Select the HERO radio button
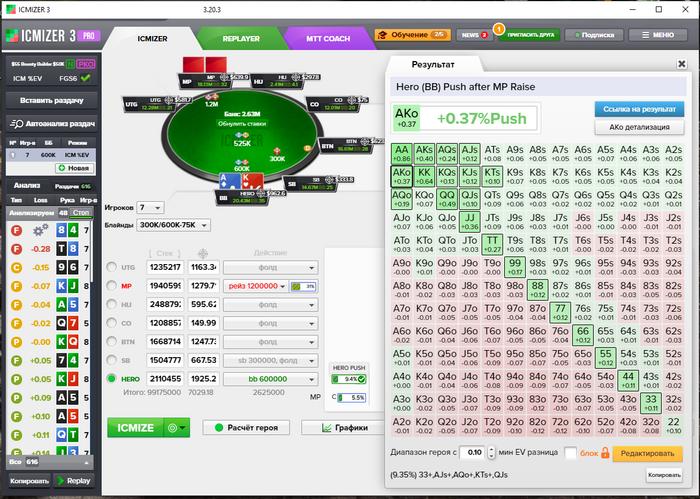Image resolution: width=700 pixels, height=499 pixels. pos(111,378)
